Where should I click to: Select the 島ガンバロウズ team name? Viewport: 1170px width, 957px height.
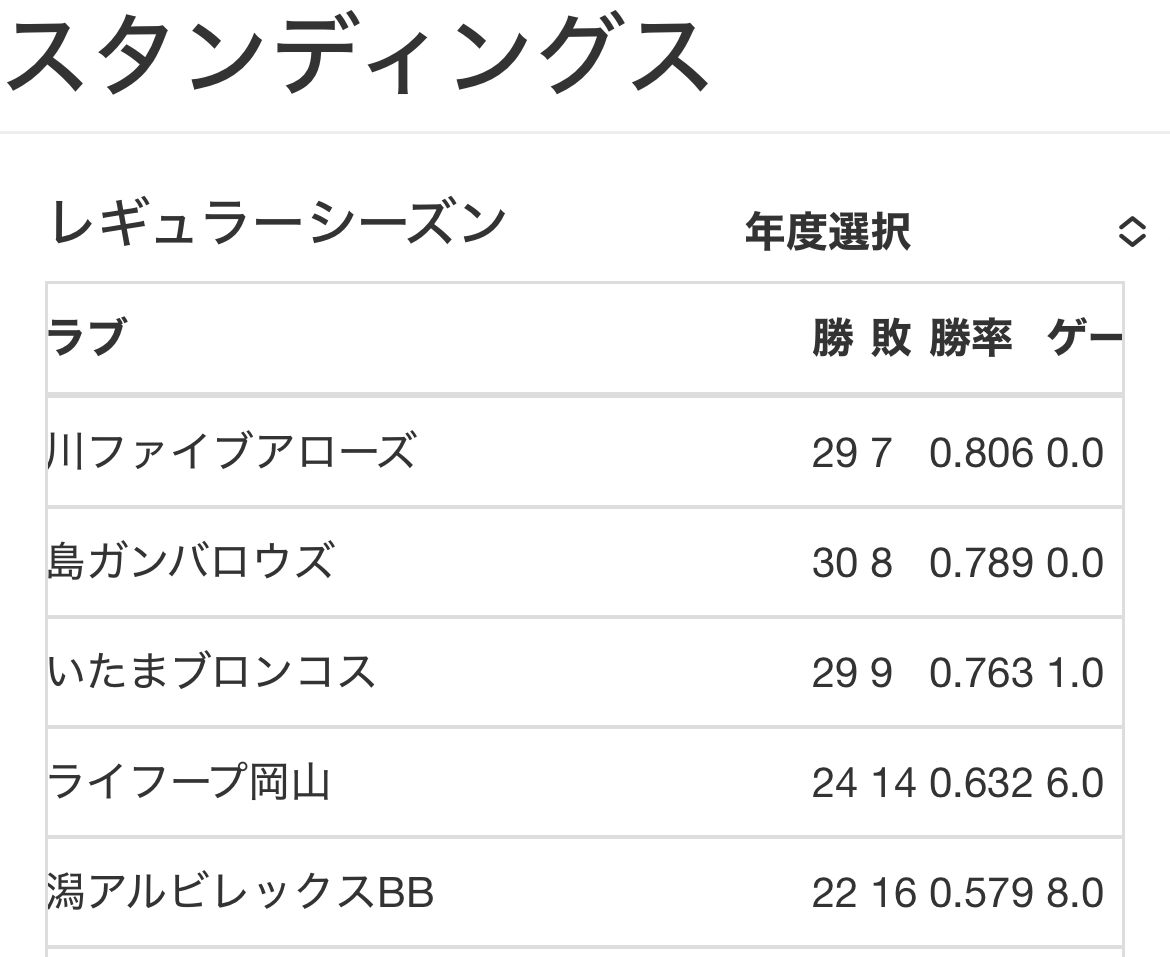click(x=190, y=562)
